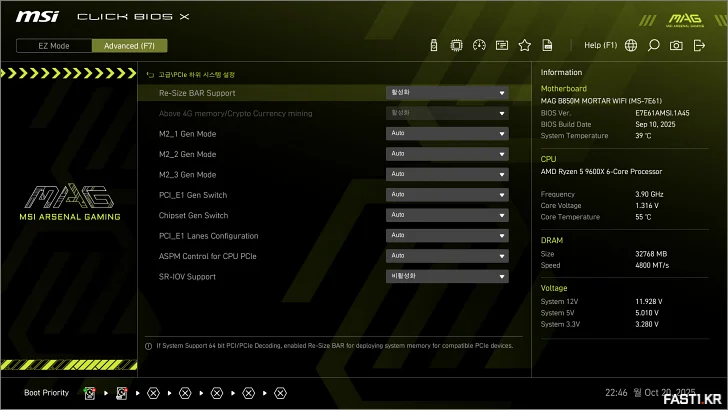Viewport: 728px width, 410px height.
Task: Open the ASPM Control for CPU PCIe dropdown
Action: pos(447,256)
